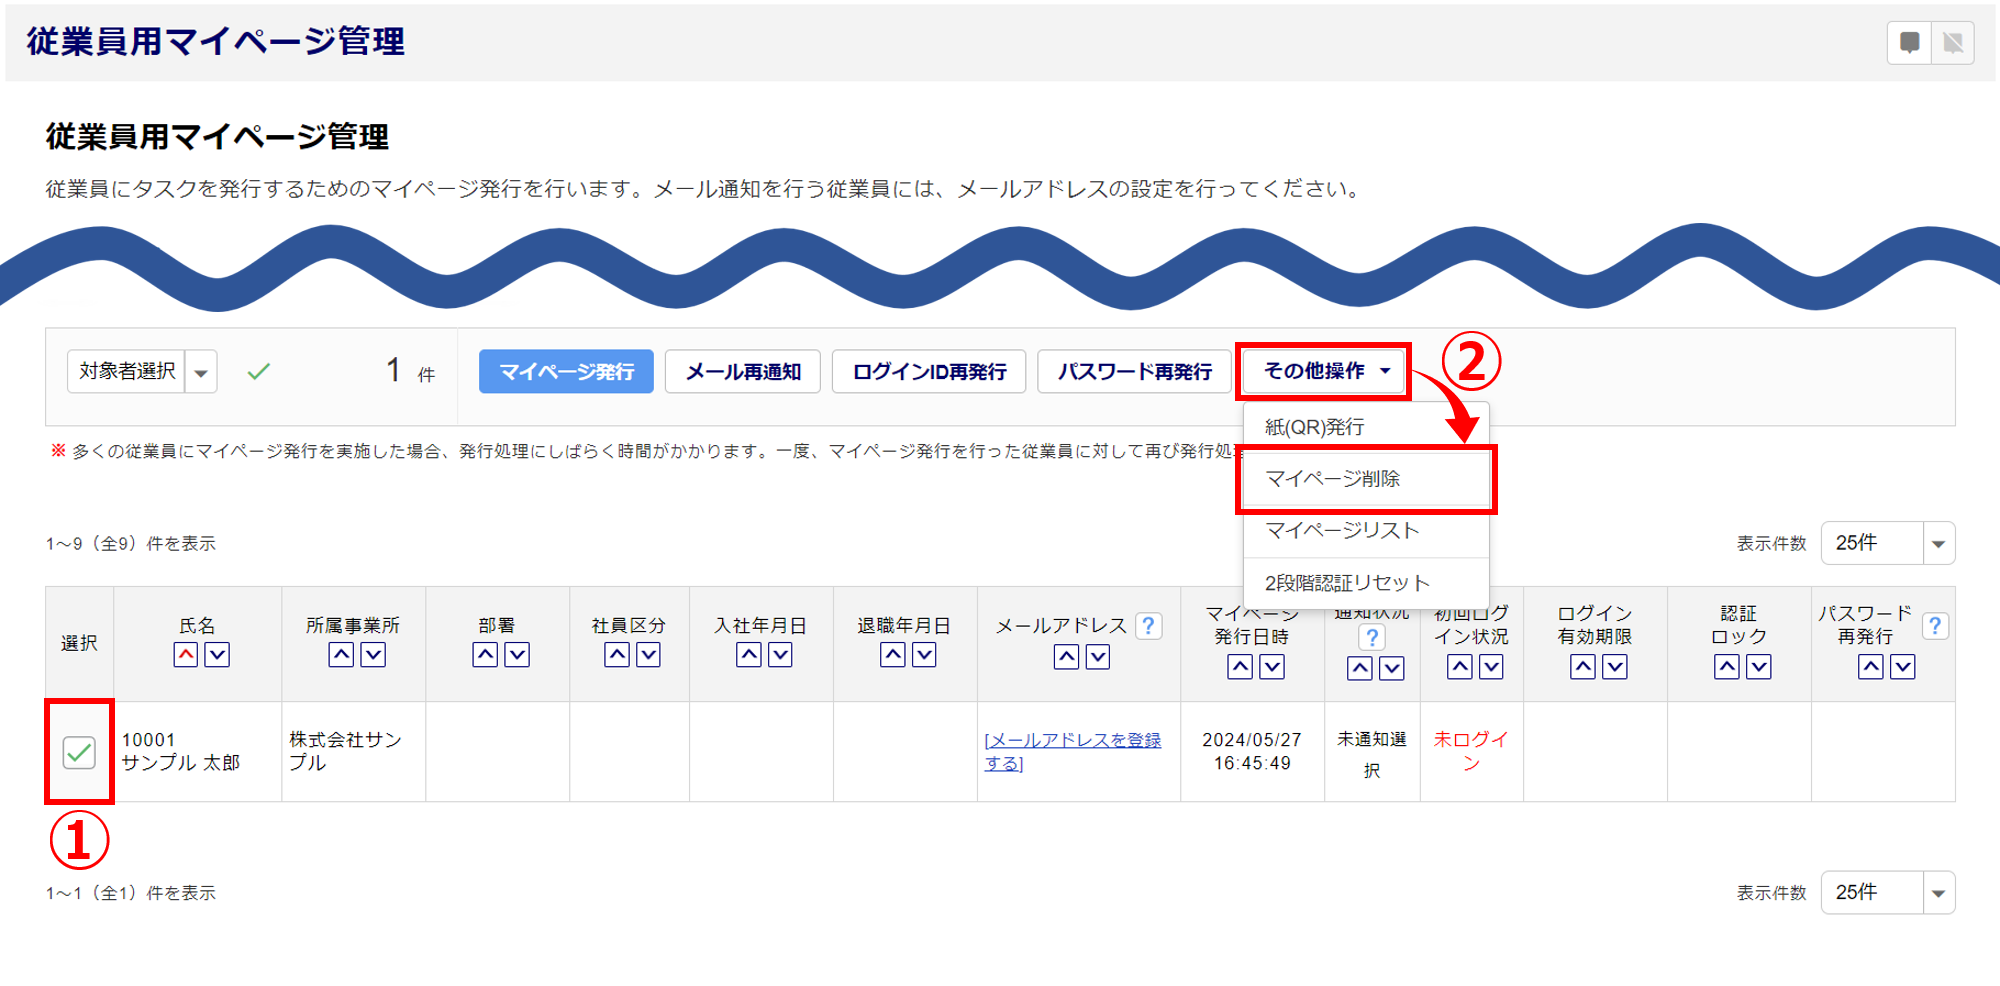Sort 入社年月日 column ascending
The width and height of the screenshot is (2000, 986).
pyautogui.click(x=749, y=655)
